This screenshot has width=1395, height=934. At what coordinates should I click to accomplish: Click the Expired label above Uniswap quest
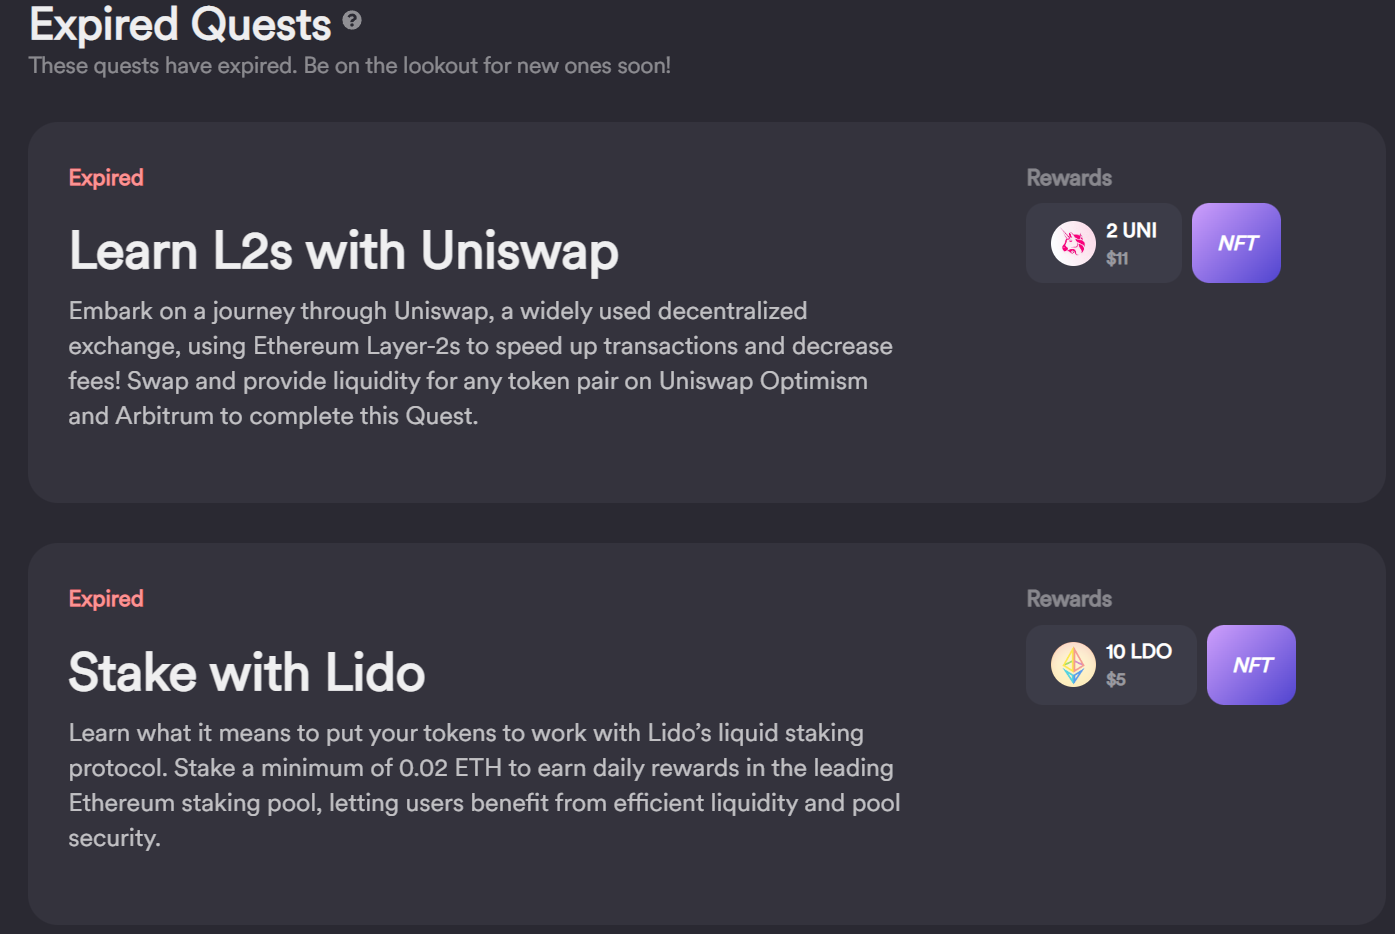[106, 178]
